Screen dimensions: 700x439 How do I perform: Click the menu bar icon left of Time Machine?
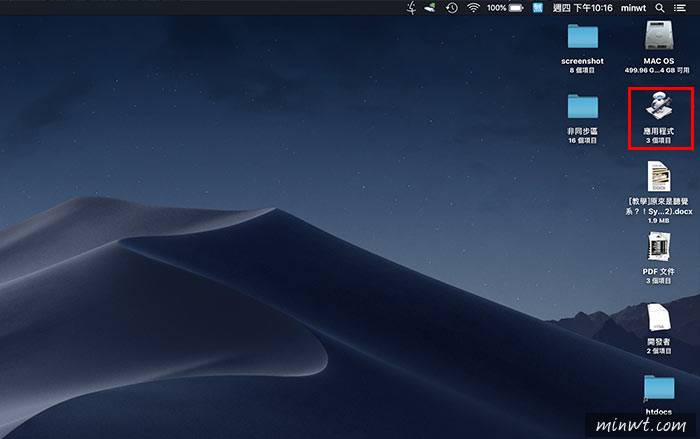click(431, 8)
